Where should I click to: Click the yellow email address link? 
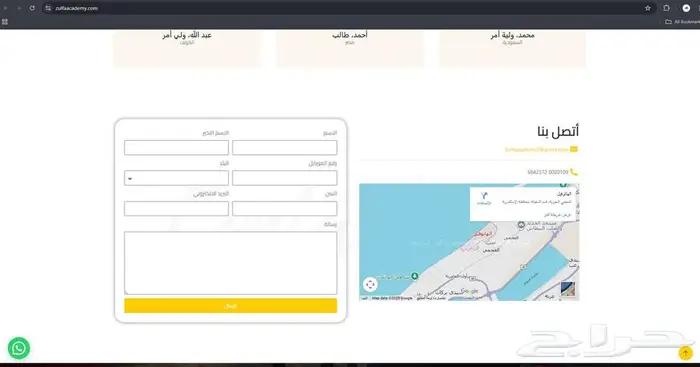[x=536, y=150]
